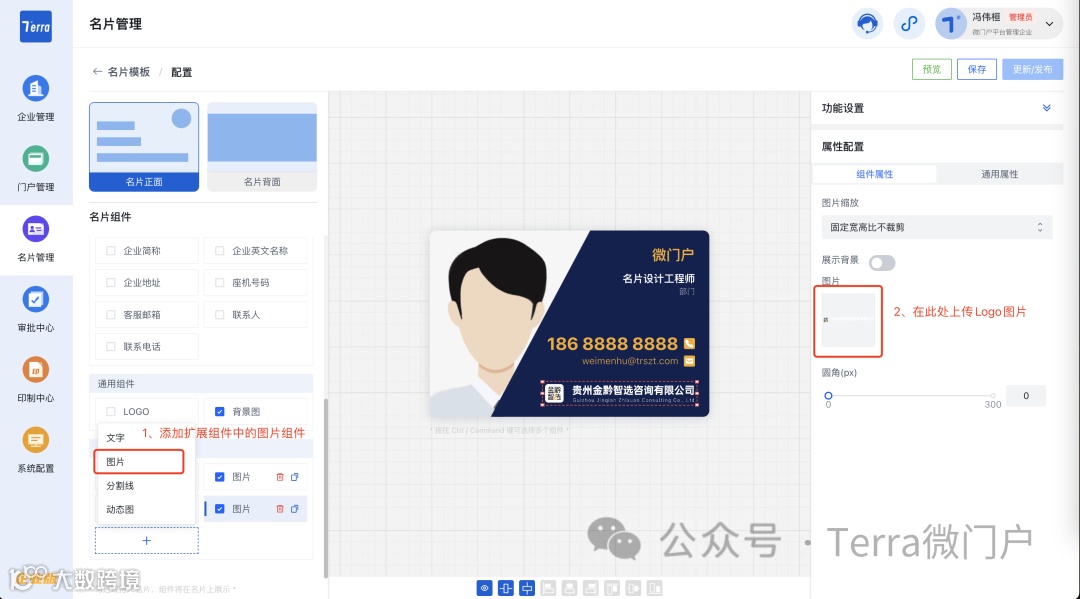Open 系统配置 in the left sidebar
1080x599 pixels.
click(x=36, y=450)
